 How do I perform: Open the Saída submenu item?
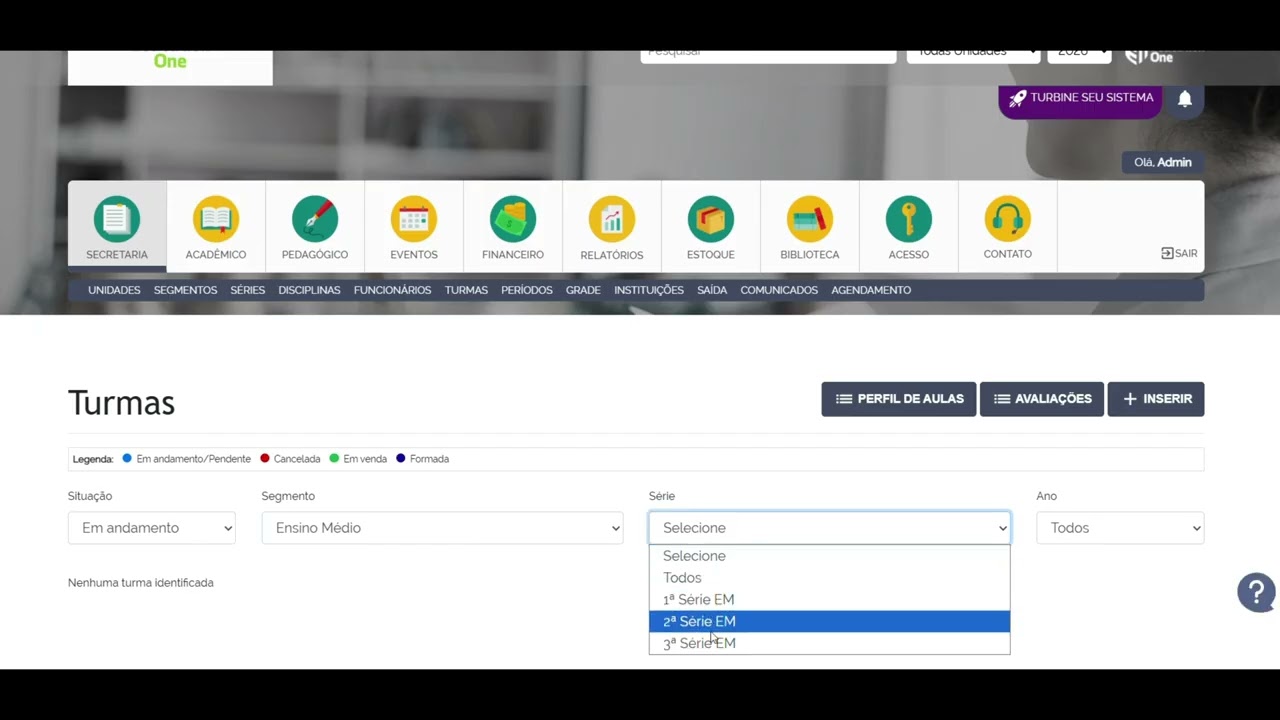pyautogui.click(x=712, y=290)
